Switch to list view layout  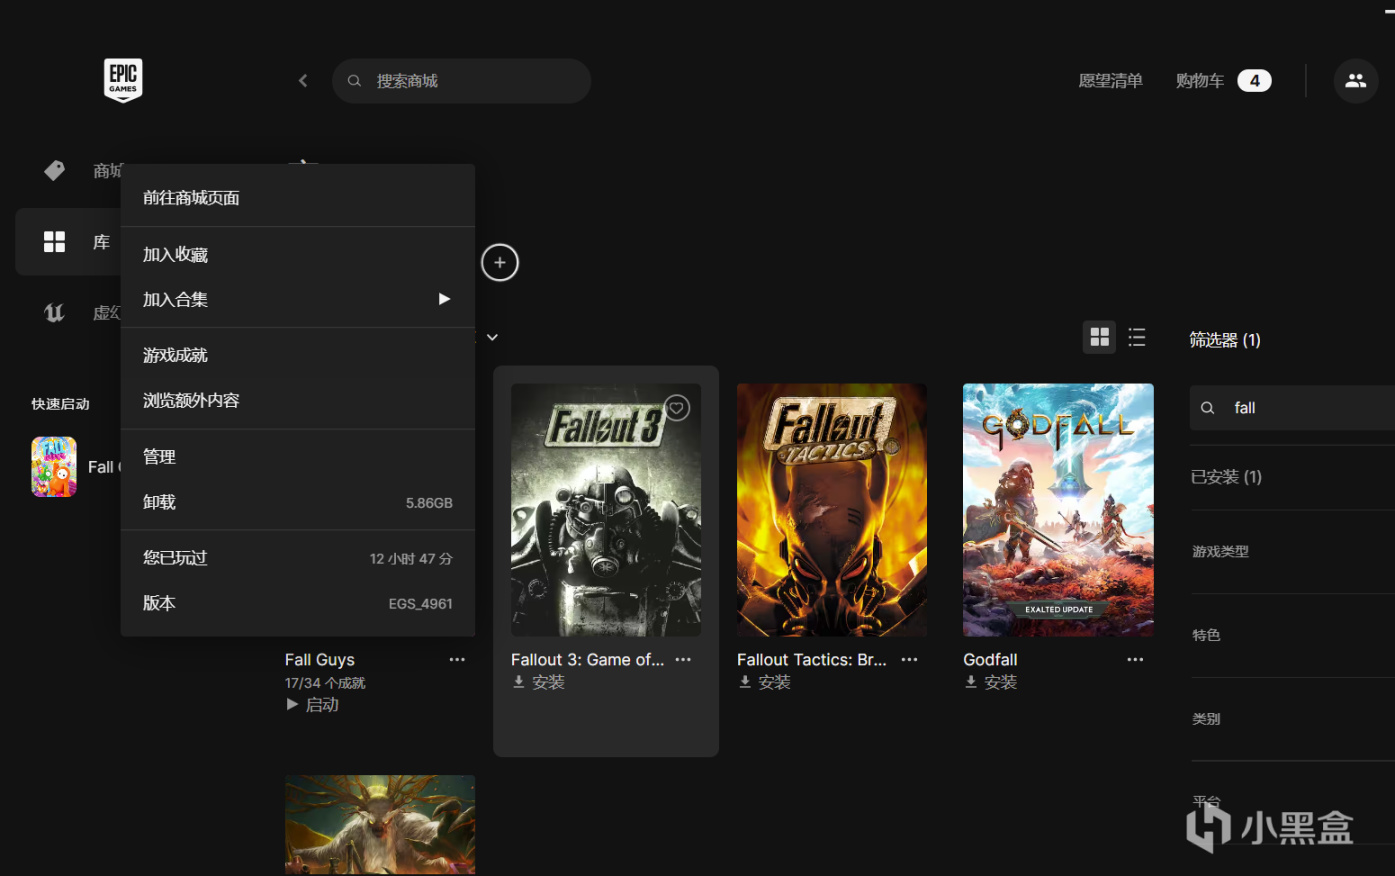(x=1137, y=337)
